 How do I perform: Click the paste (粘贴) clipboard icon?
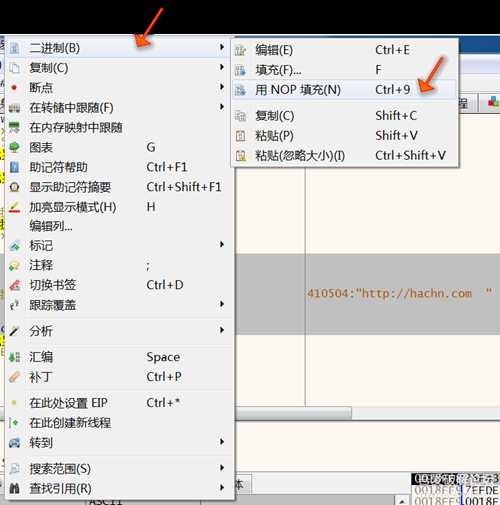point(240,136)
